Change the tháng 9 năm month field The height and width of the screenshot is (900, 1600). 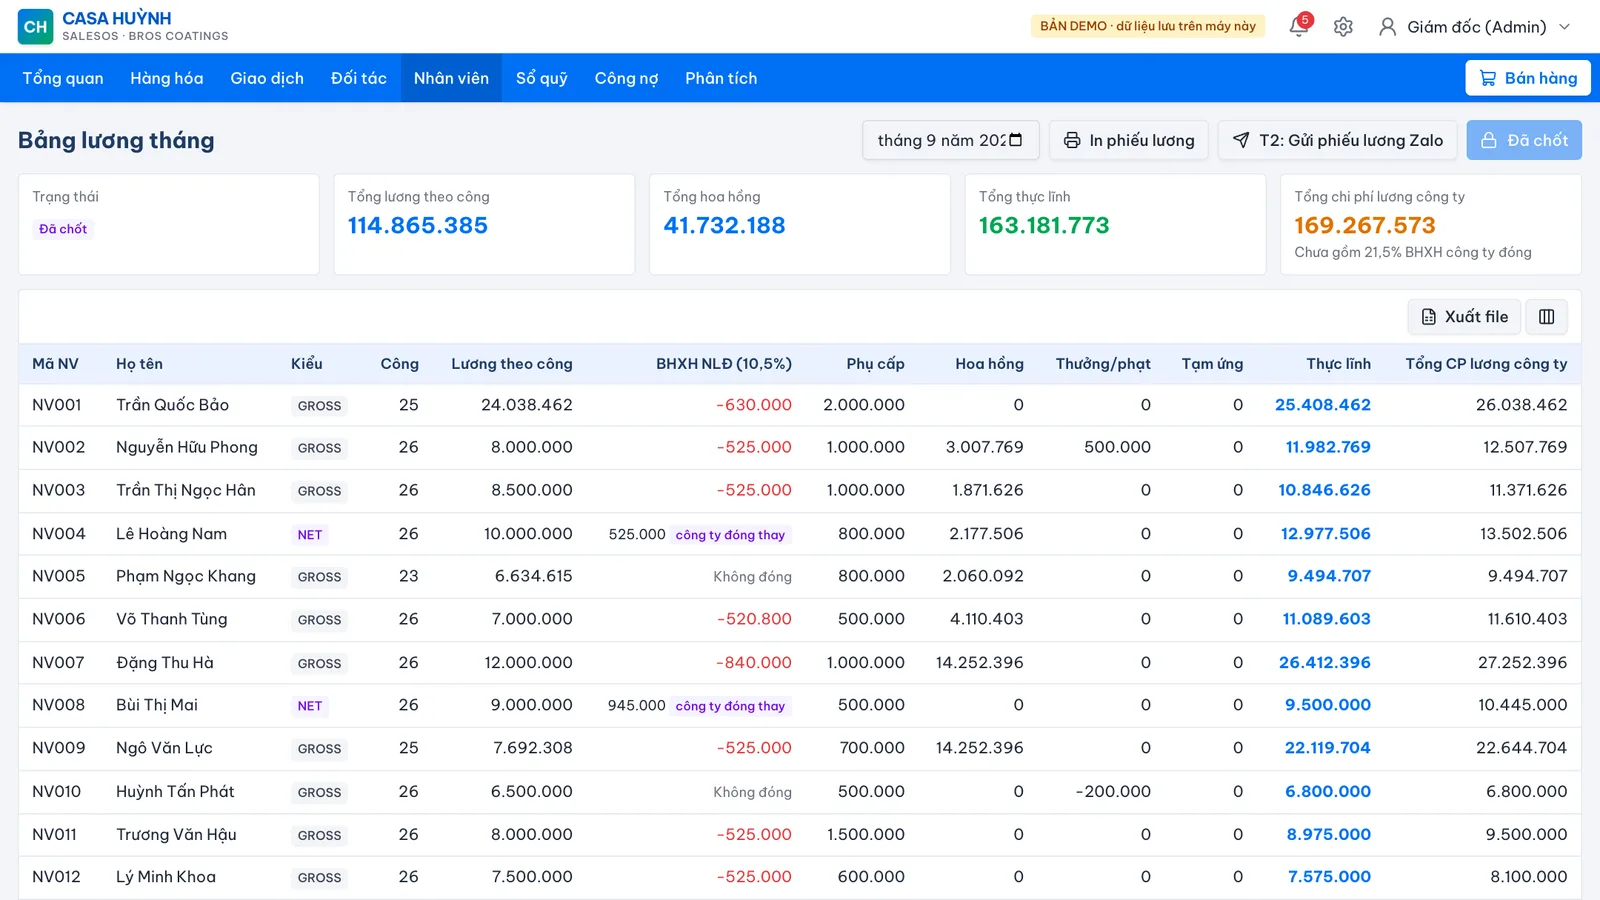[x=951, y=140]
